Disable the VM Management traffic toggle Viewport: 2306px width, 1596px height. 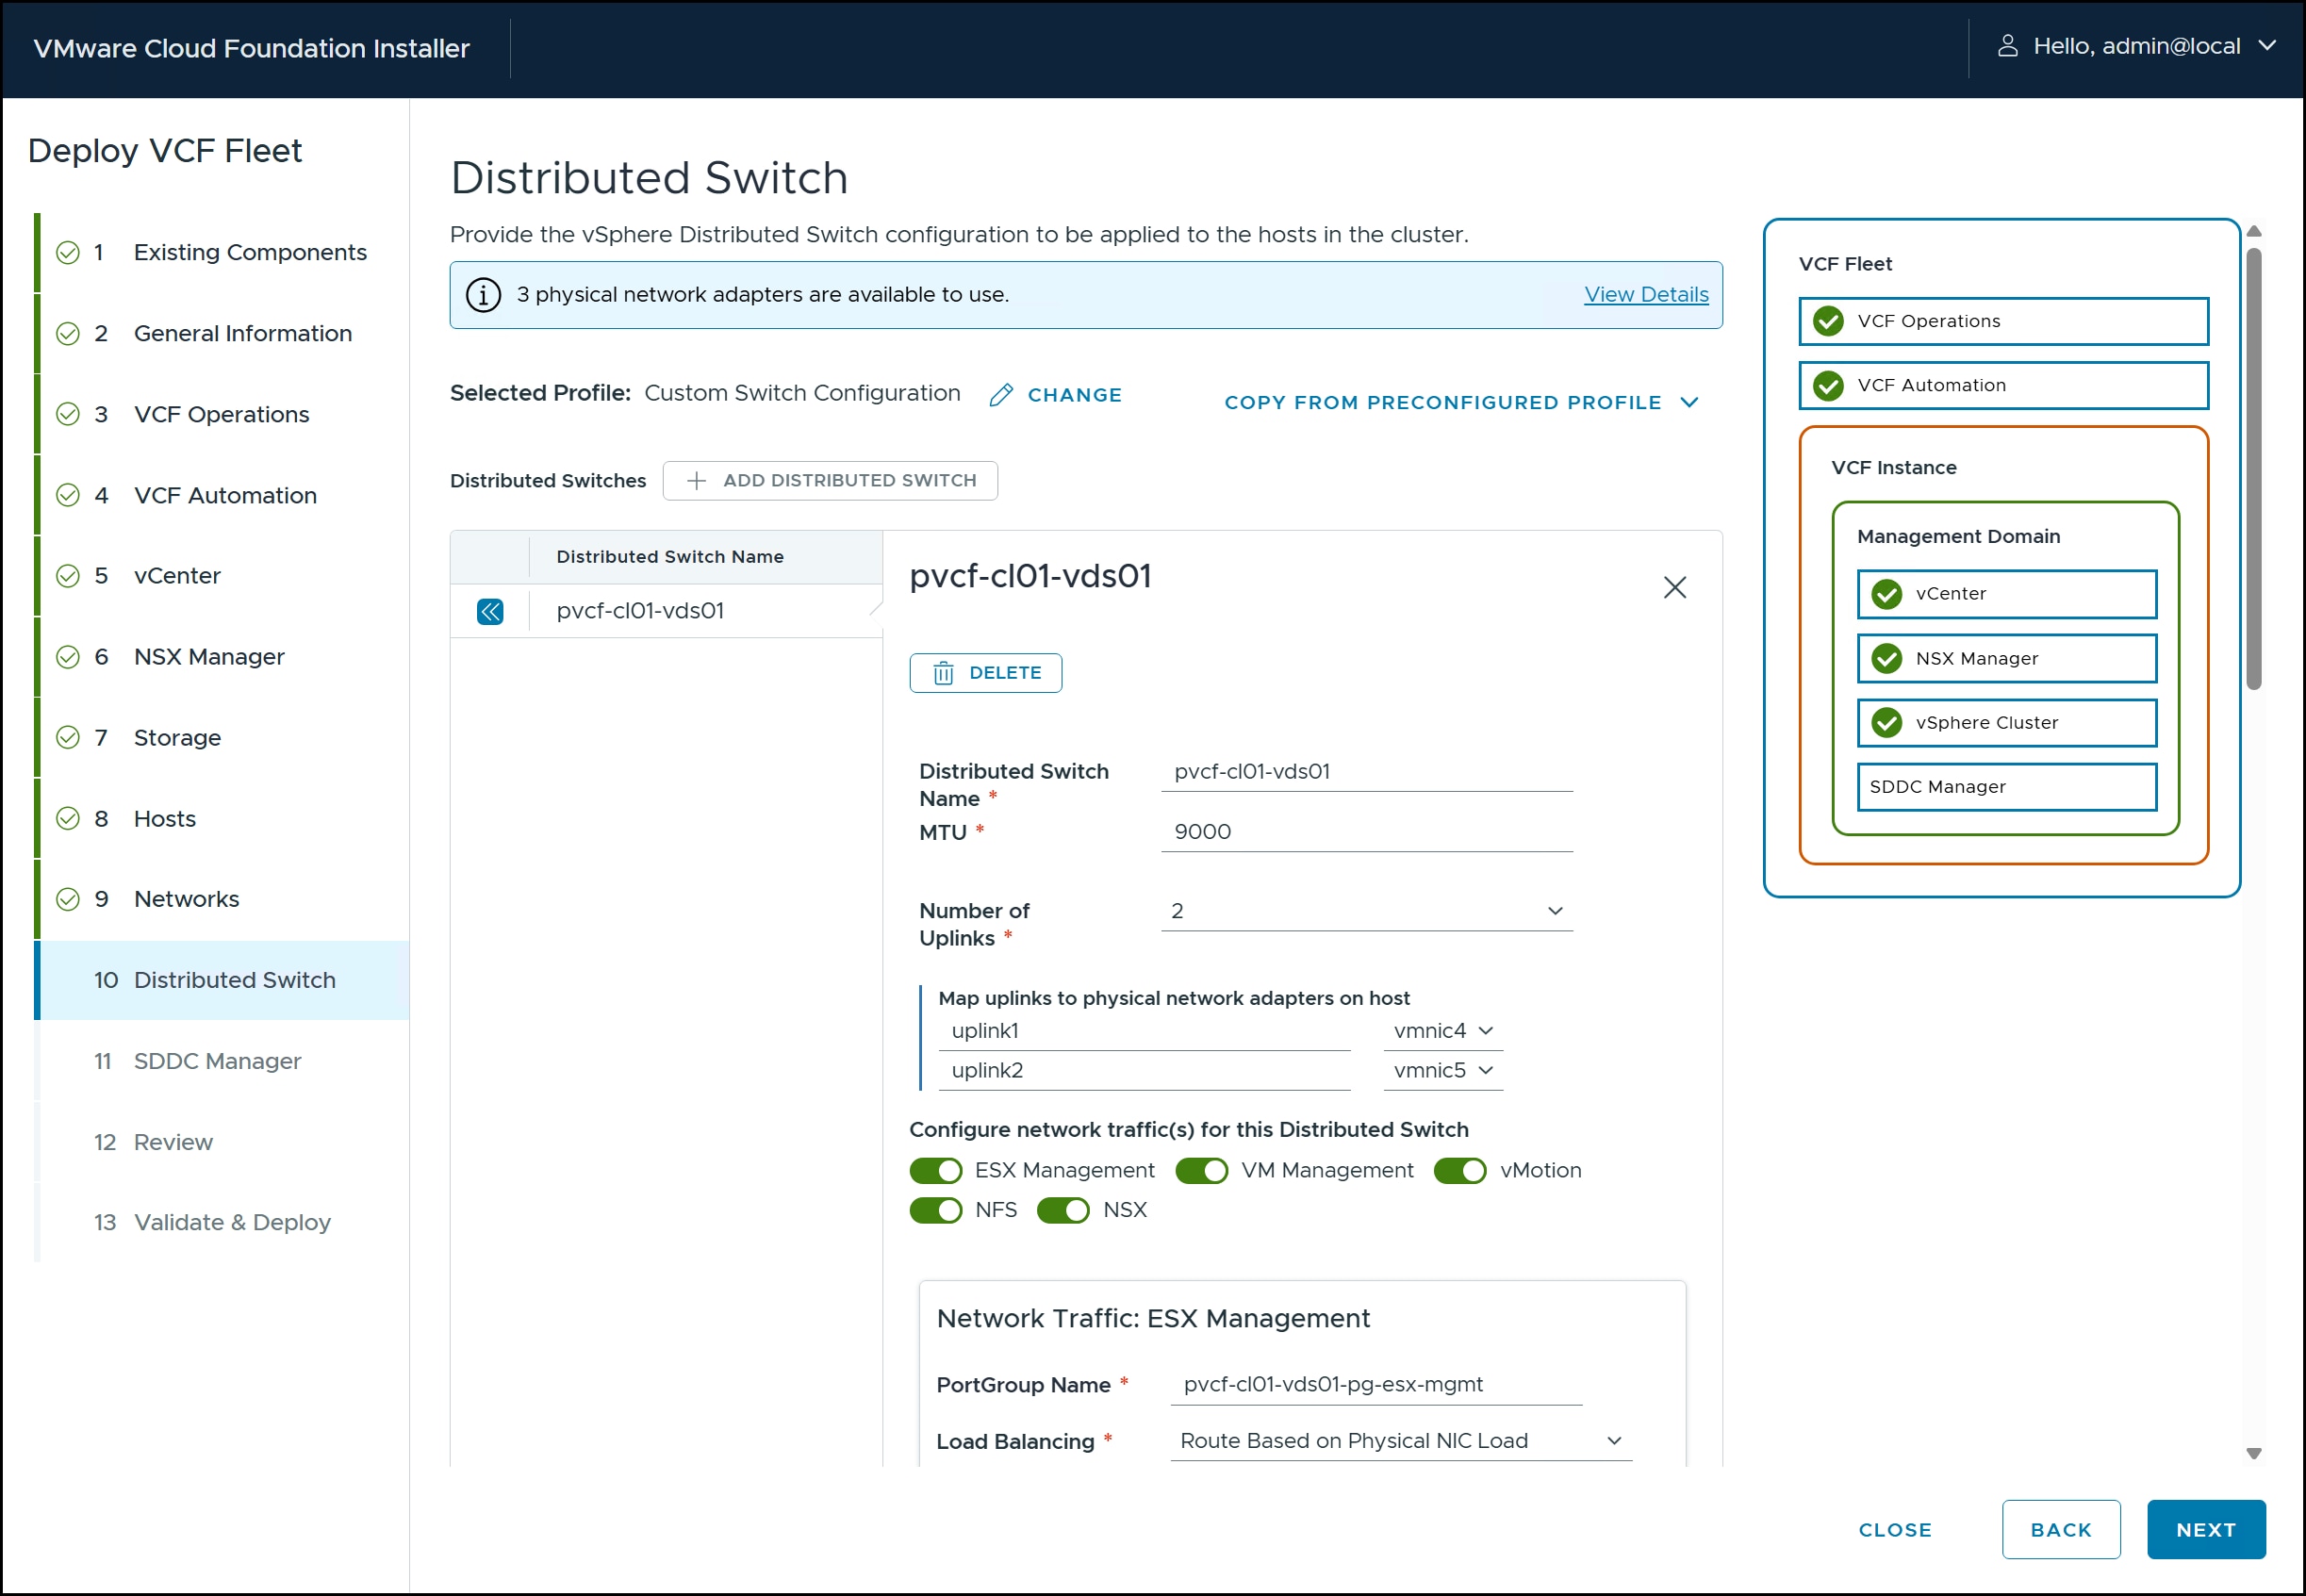[1202, 1170]
